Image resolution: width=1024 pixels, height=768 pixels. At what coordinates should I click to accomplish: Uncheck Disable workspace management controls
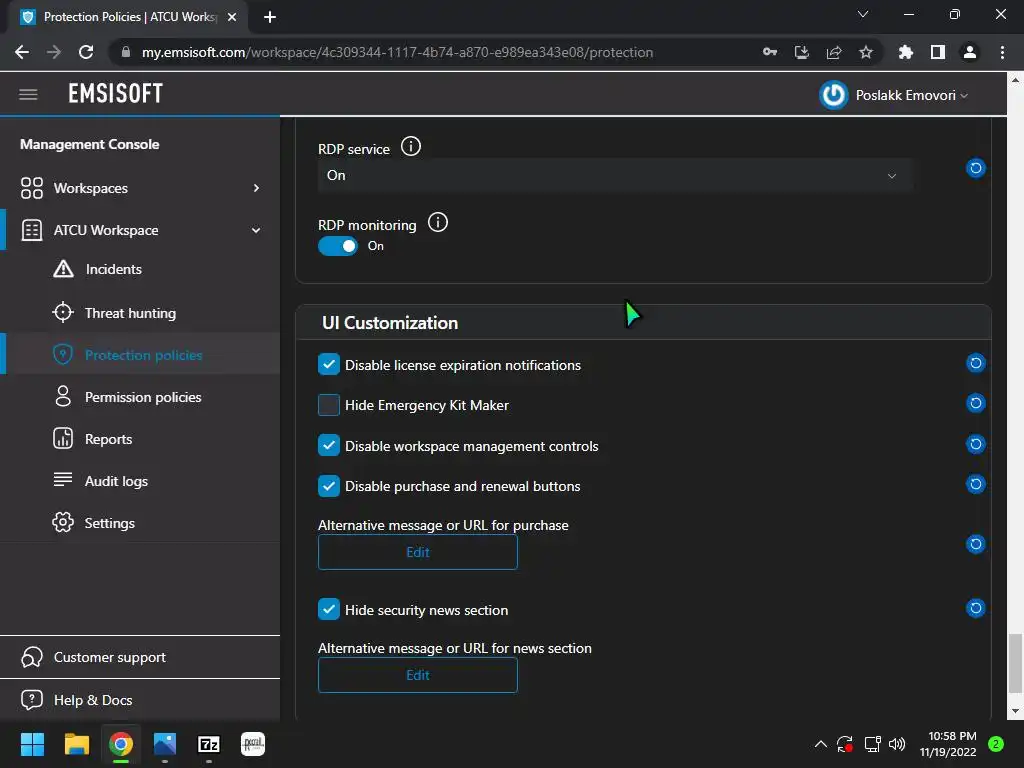click(328, 445)
